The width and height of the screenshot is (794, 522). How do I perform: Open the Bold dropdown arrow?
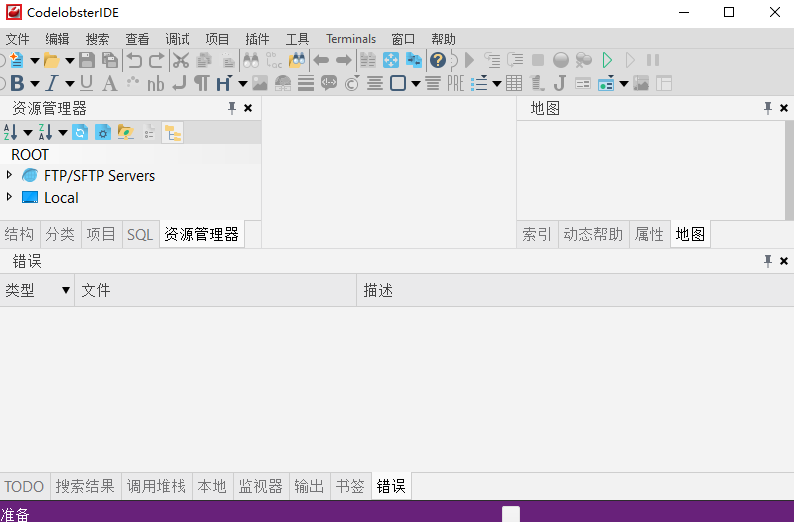(x=34, y=84)
